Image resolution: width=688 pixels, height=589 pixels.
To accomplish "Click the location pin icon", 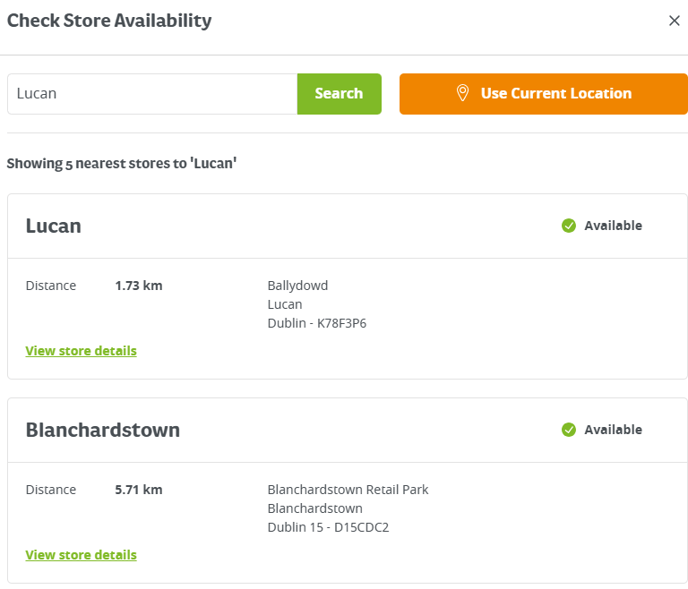I will pyautogui.click(x=462, y=93).
